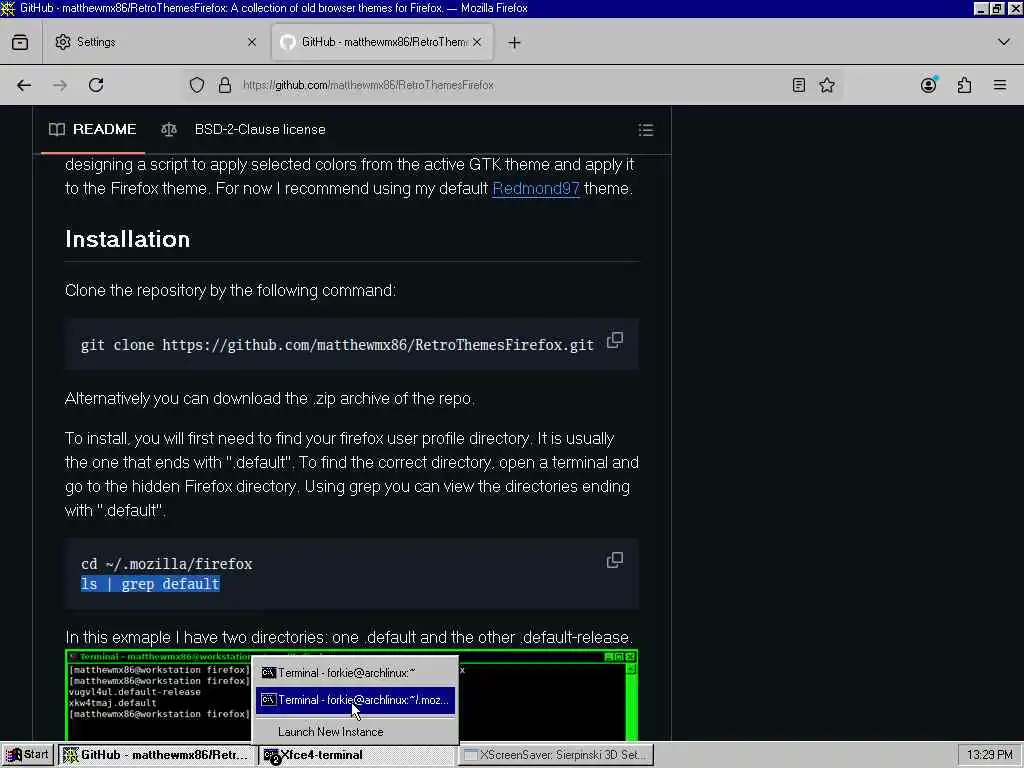Open the README outline list icon
The width and height of the screenshot is (1024, 768).
(646, 130)
